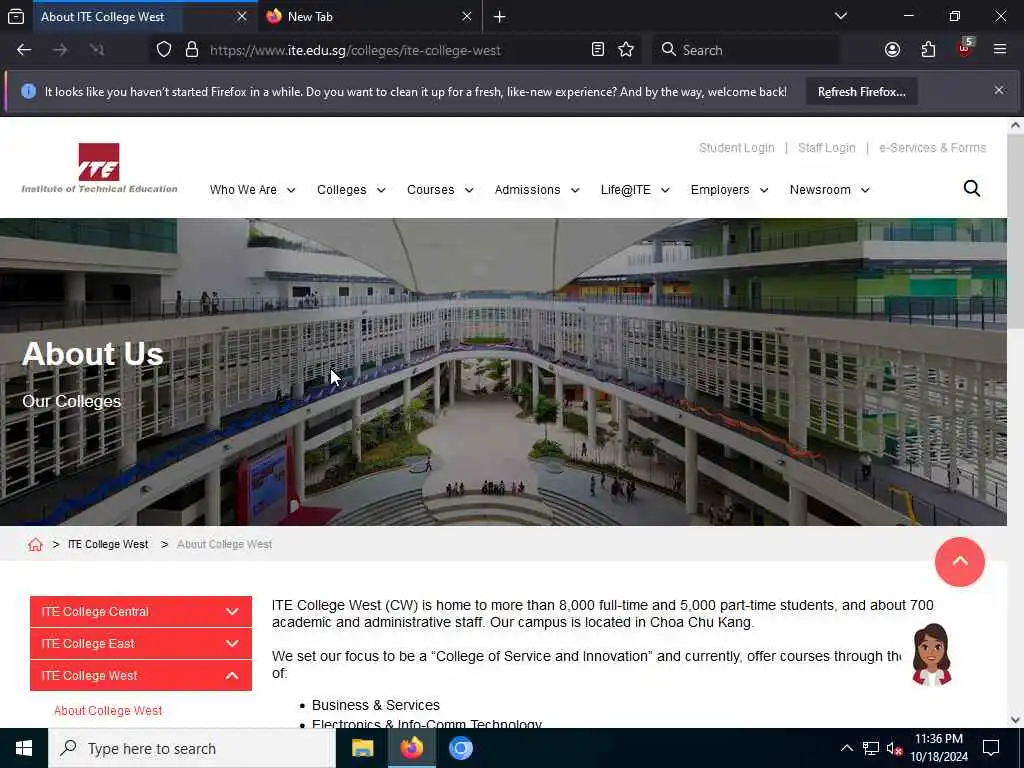Expand the Colleges menu
Screen dimensions: 1024x768
point(351,189)
